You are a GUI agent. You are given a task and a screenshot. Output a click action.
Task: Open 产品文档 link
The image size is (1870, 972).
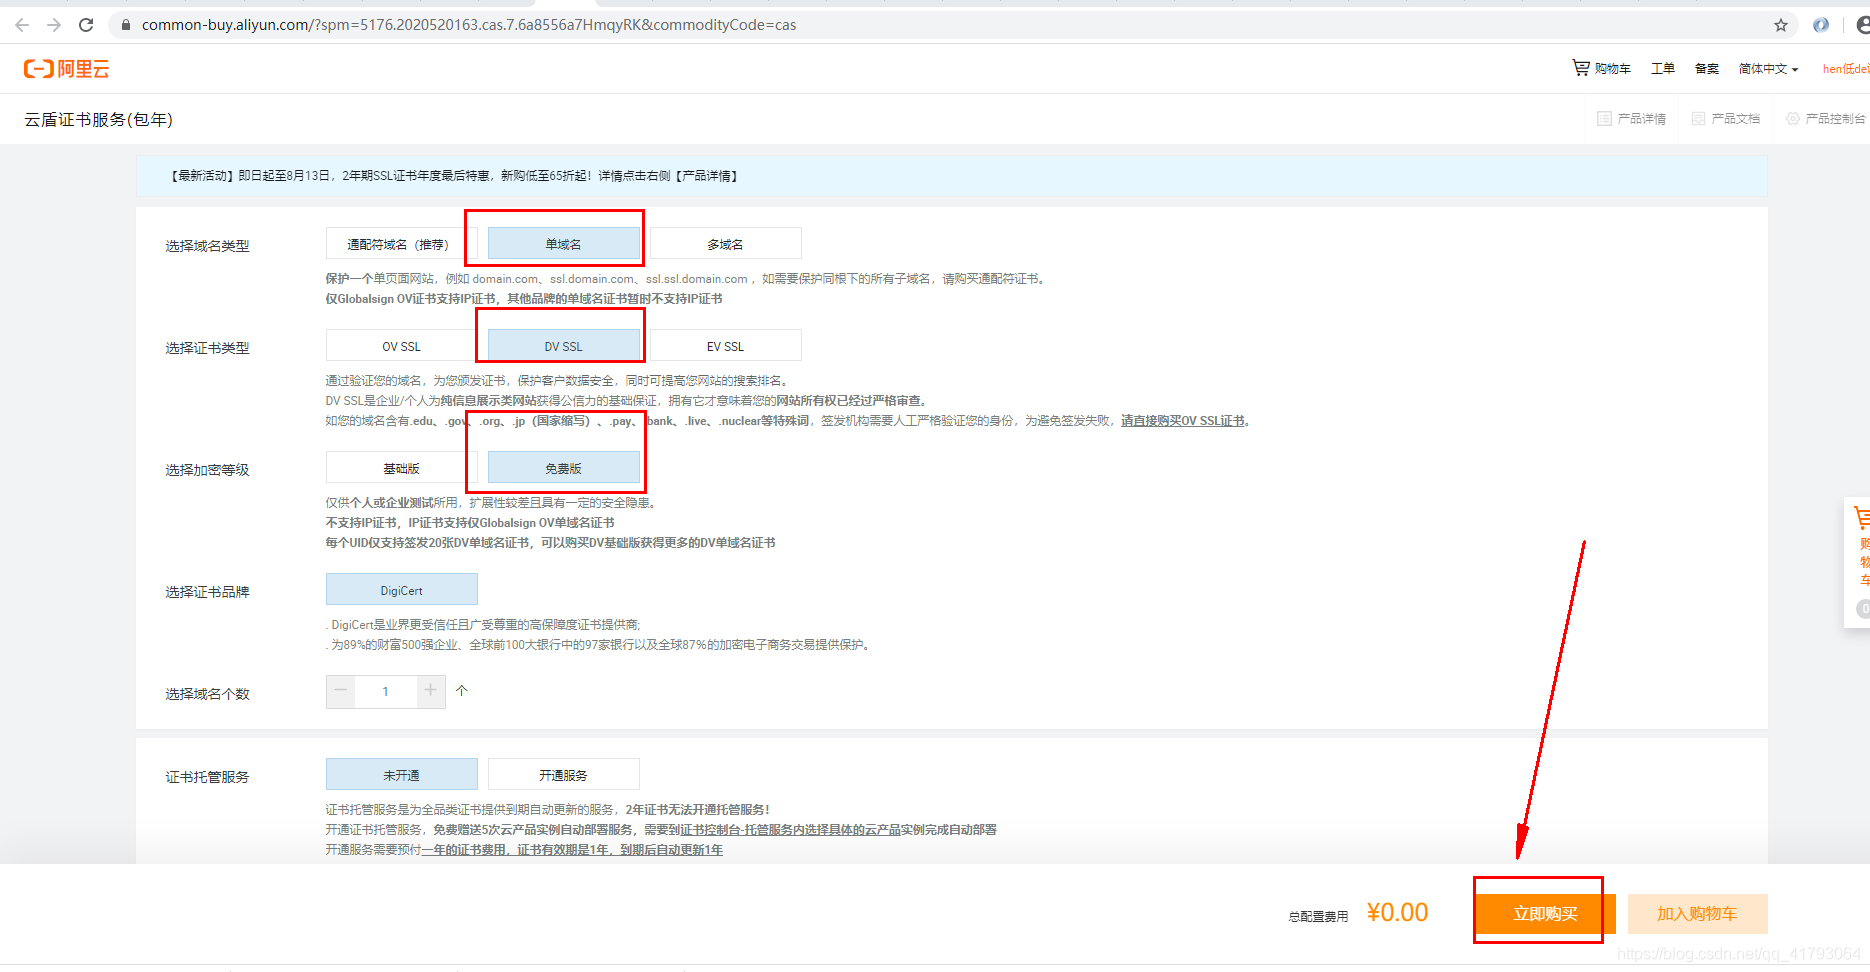(1726, 118)
